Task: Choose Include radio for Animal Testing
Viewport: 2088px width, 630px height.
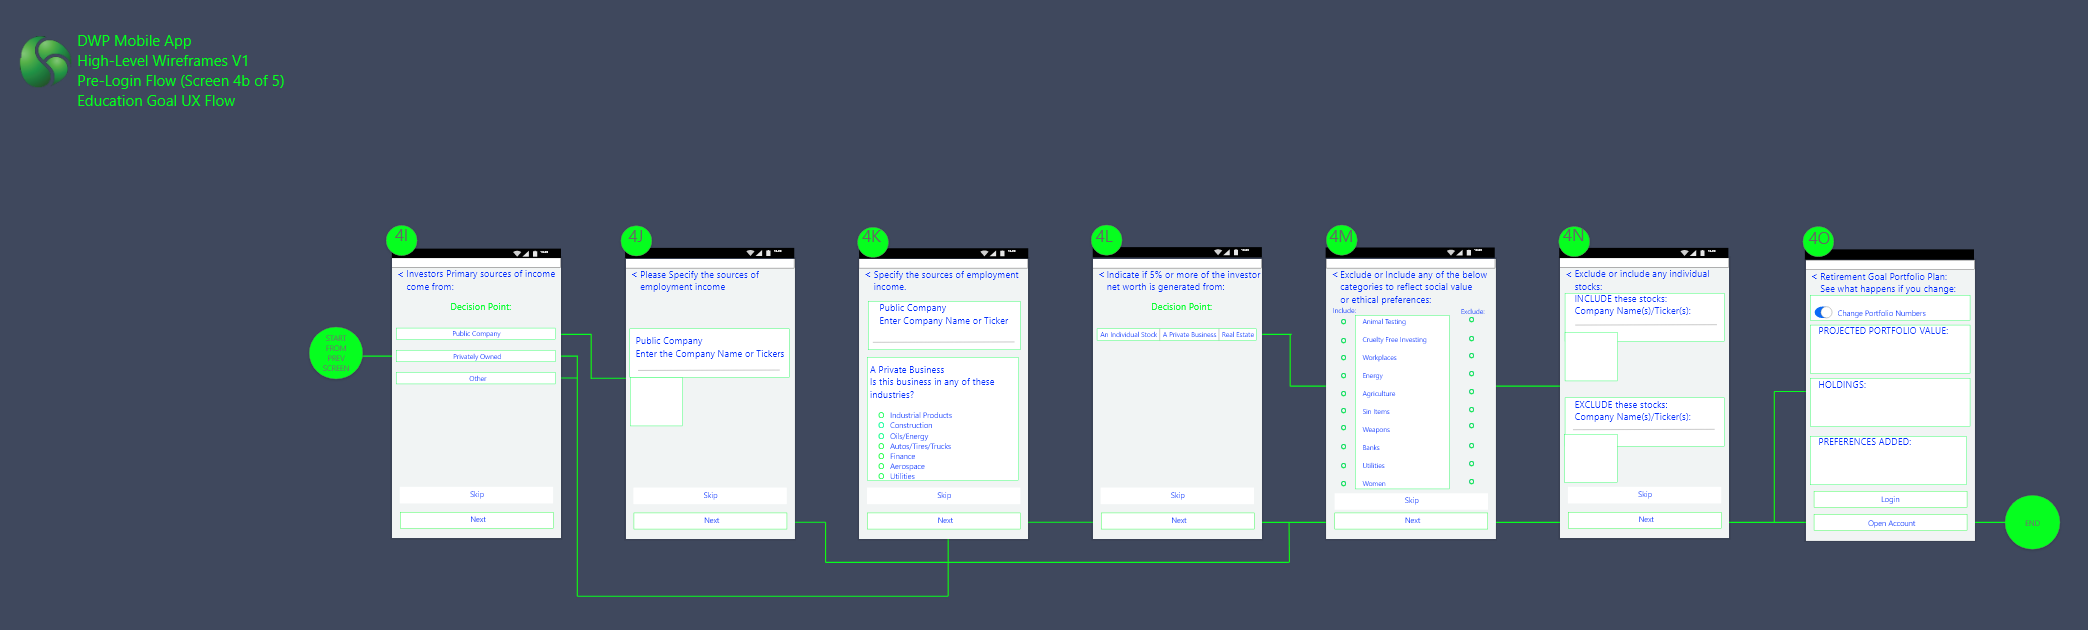Action: (1343, 322)
